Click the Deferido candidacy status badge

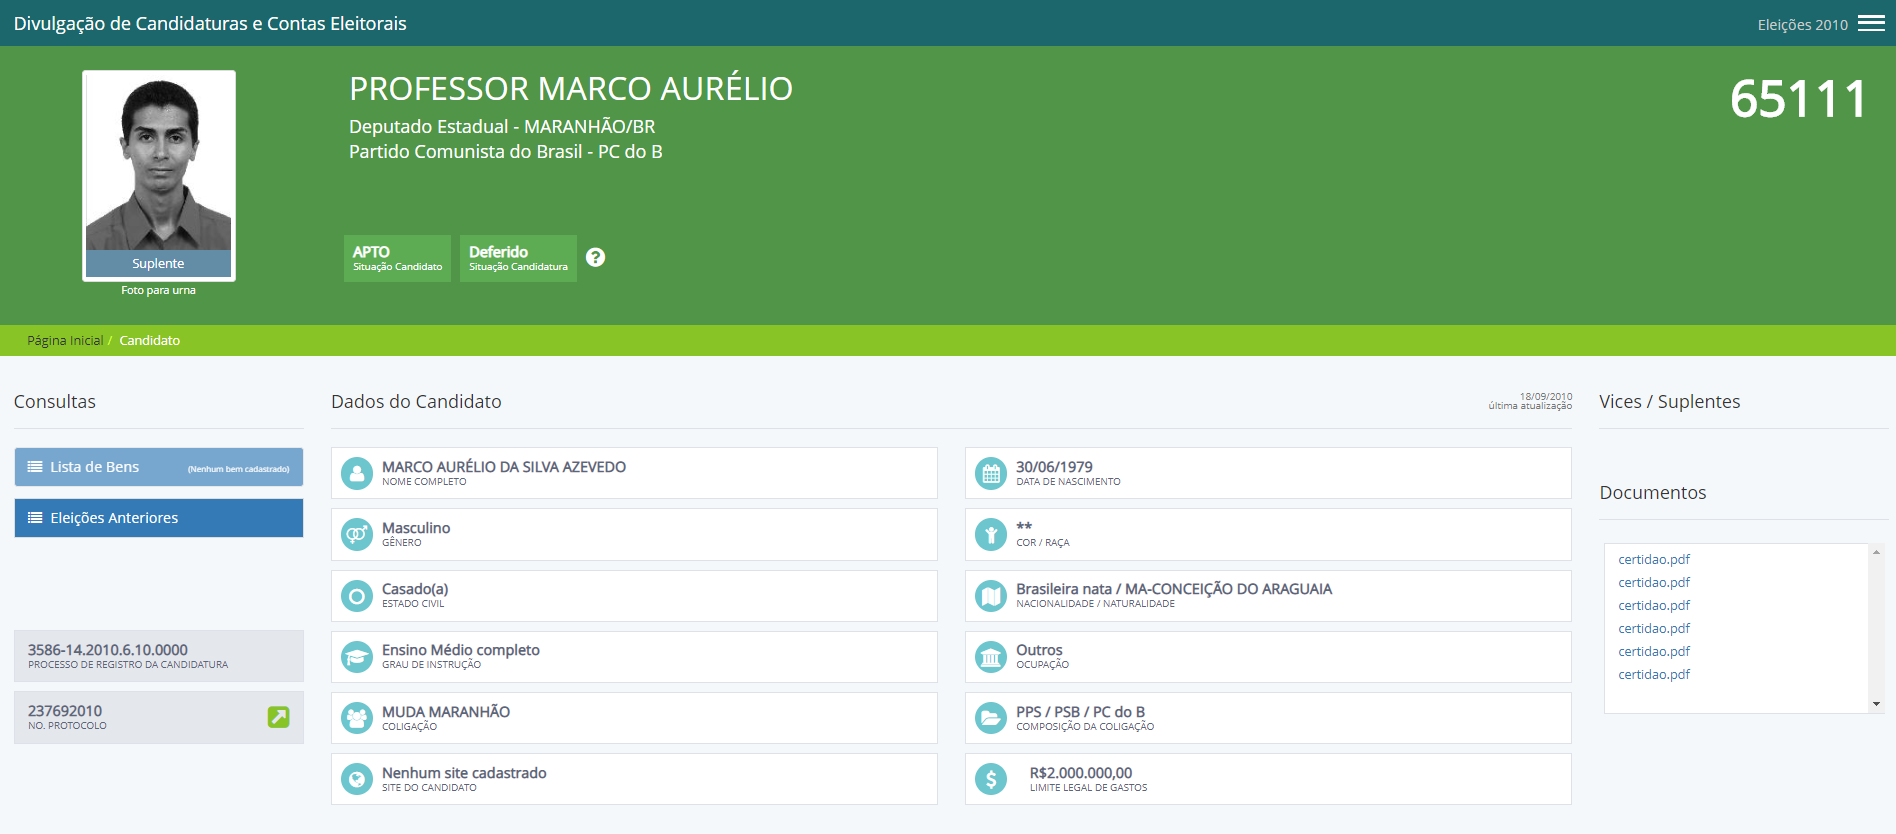(x=518, y=258)
